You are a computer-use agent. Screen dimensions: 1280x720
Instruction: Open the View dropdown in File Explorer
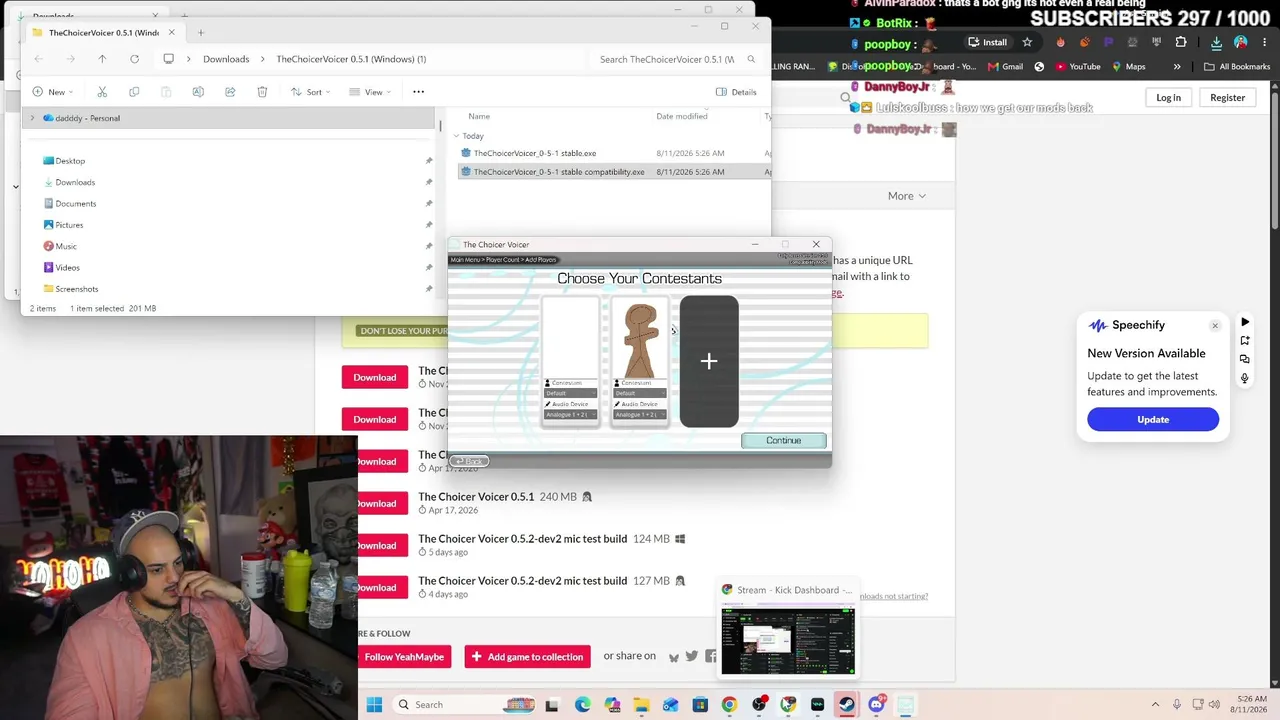(369, 92)
